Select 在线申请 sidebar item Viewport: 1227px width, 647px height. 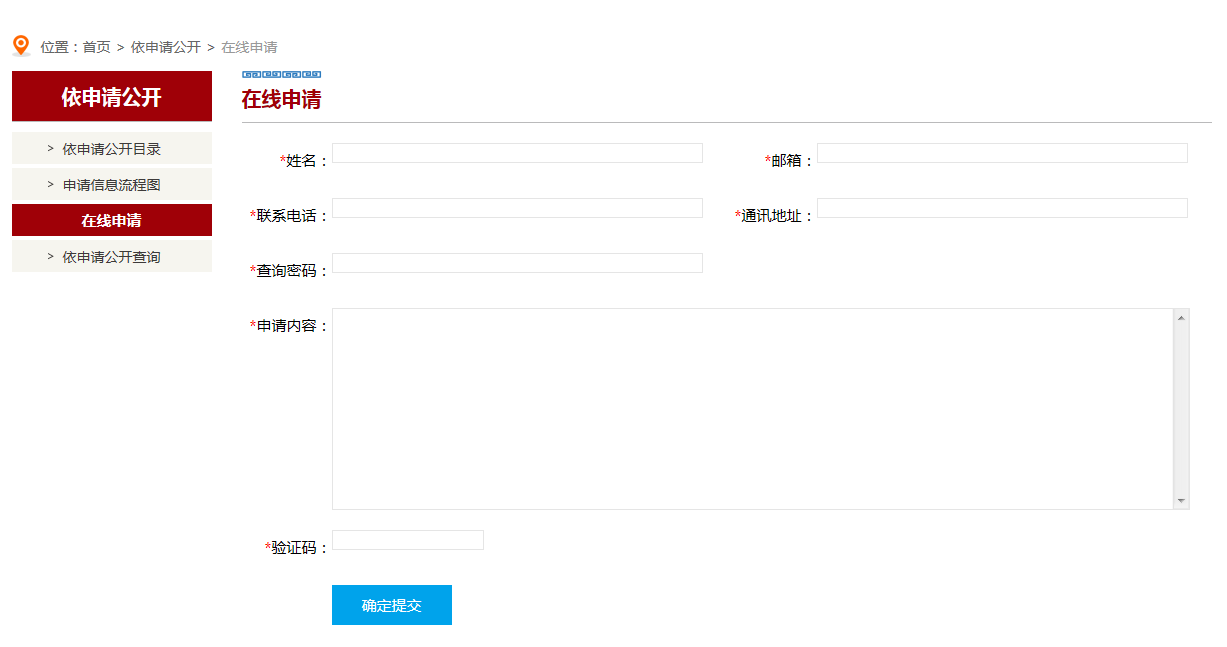pyautogui.click(x=112, y=220)
